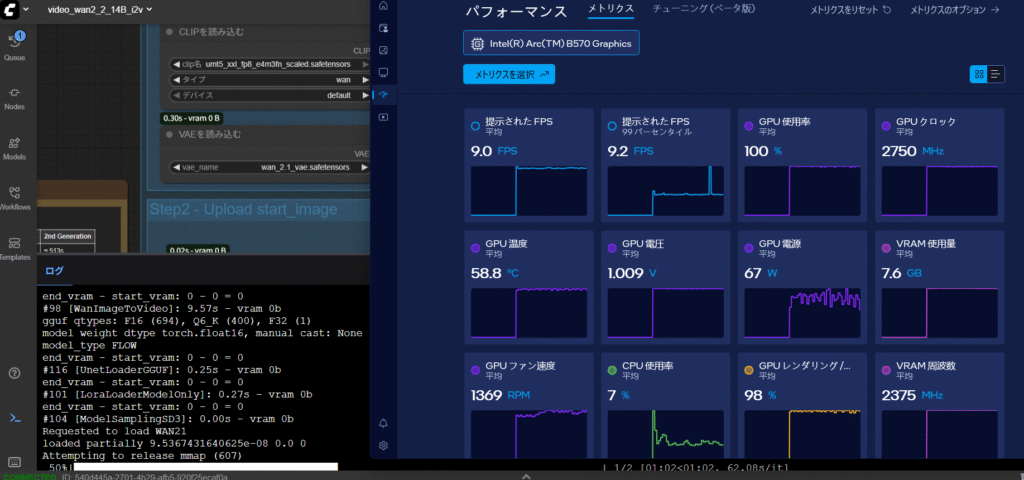
Task: Select Intel(R) Arc(TM) B570 Graphics device button
Action: [x=551, y=43]
